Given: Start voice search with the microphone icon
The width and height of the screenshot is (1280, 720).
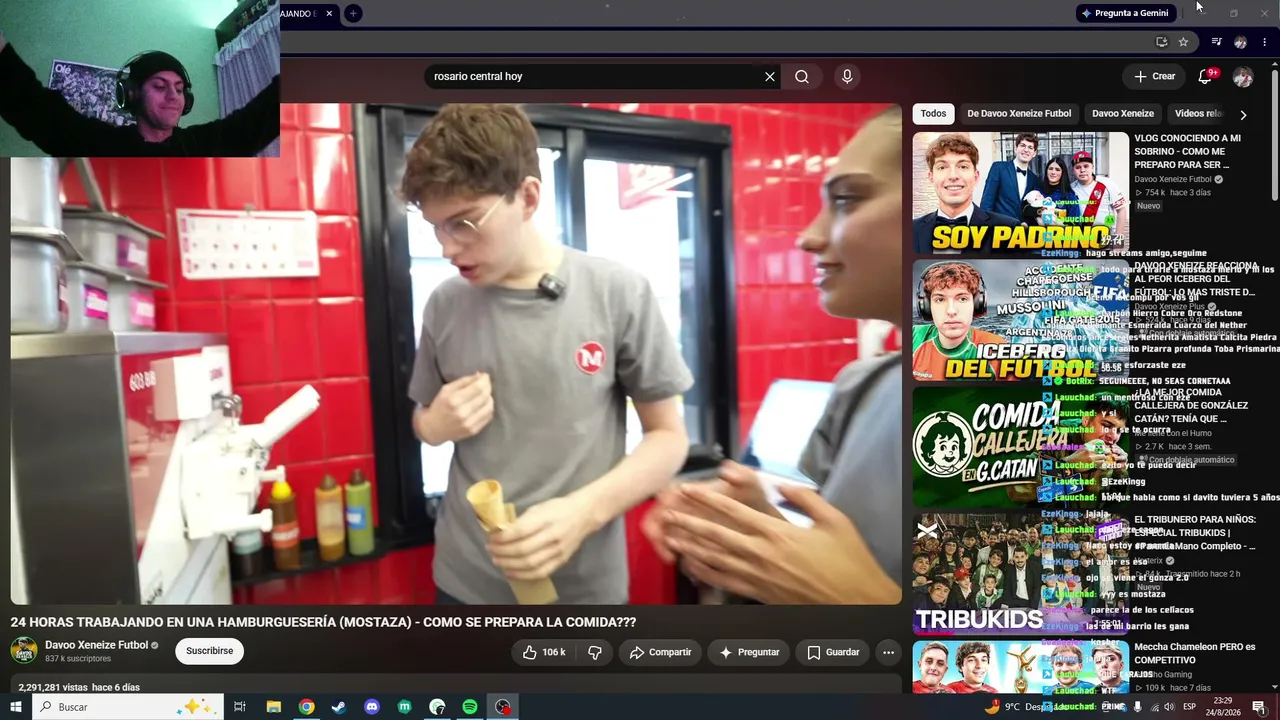Looking at the screenshot, I should (847, 76).
